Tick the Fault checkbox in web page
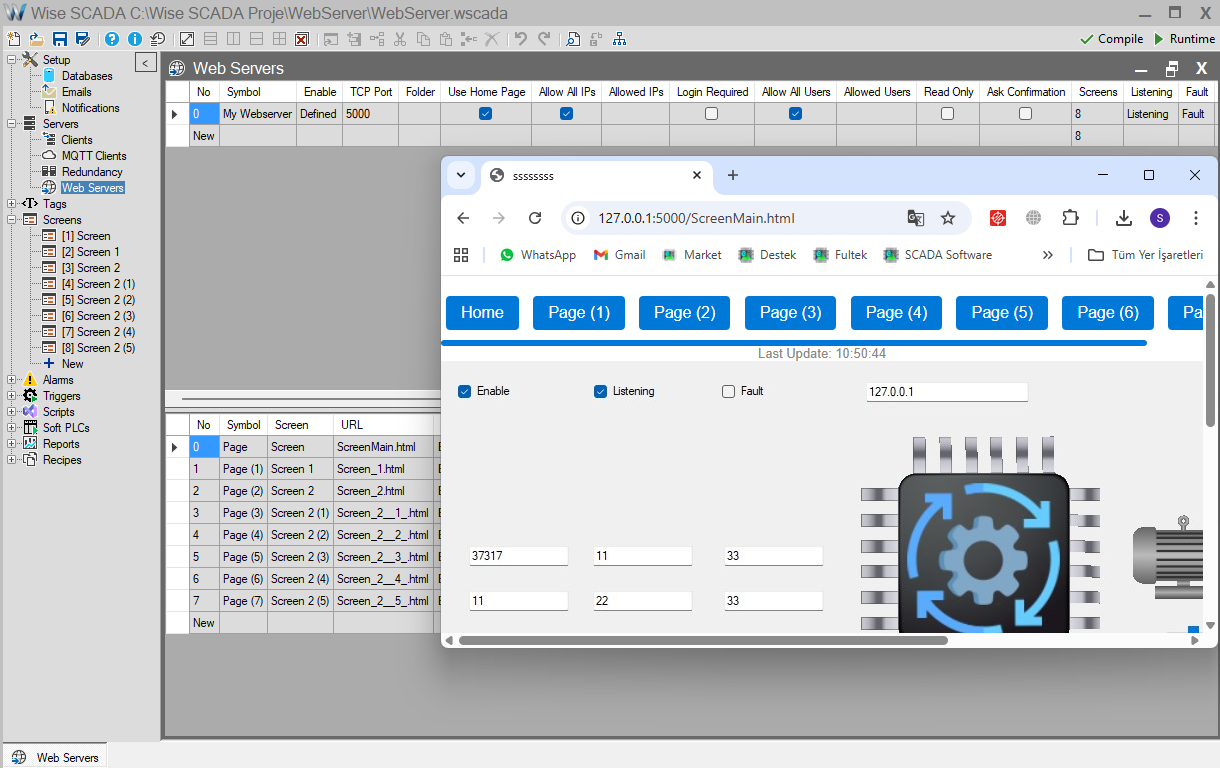 (x=728, y=391)
